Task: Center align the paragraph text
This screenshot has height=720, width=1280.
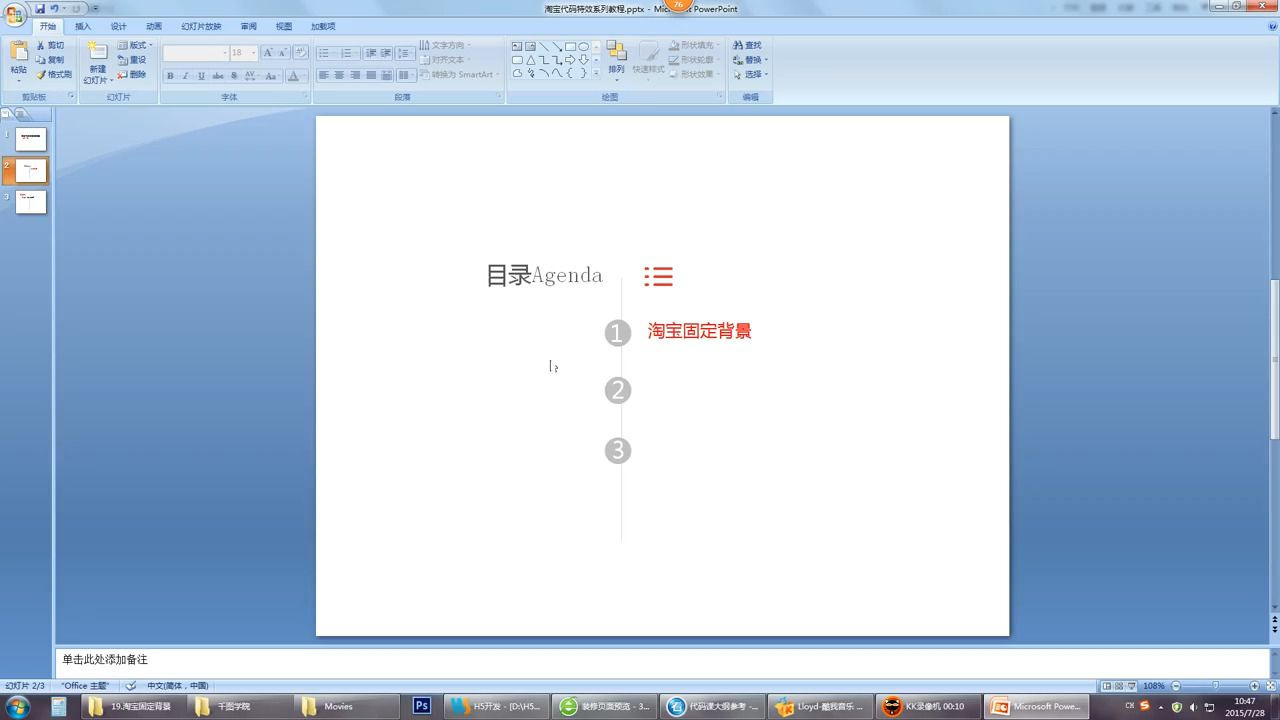Action: point(339,75)
